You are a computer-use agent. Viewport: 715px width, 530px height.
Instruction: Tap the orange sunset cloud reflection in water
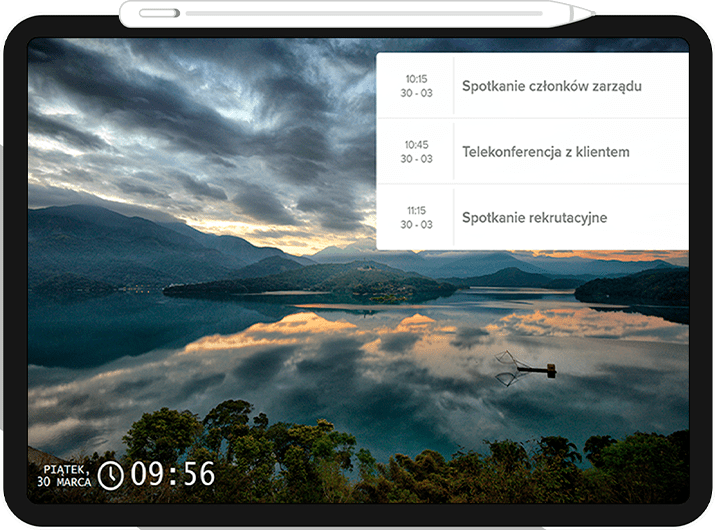300,330
